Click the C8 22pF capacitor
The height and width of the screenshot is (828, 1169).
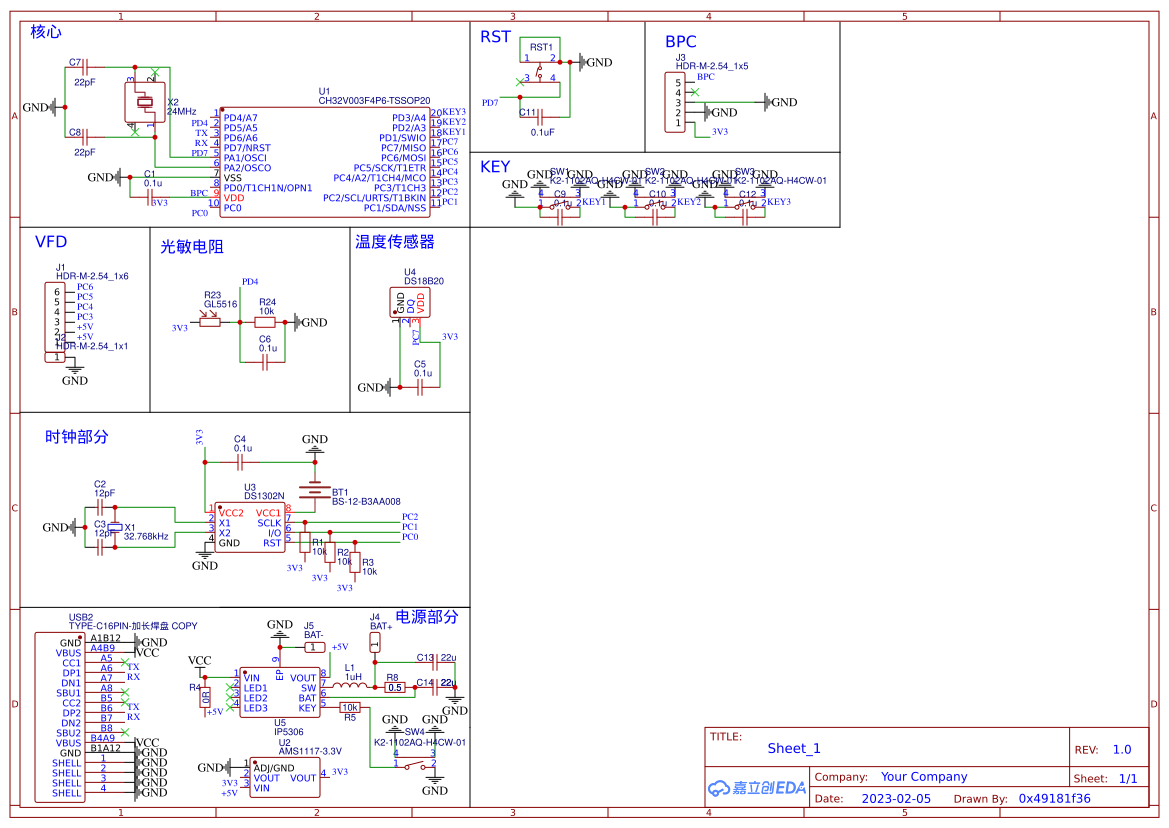pyautogui.click(x=84, y=137)
